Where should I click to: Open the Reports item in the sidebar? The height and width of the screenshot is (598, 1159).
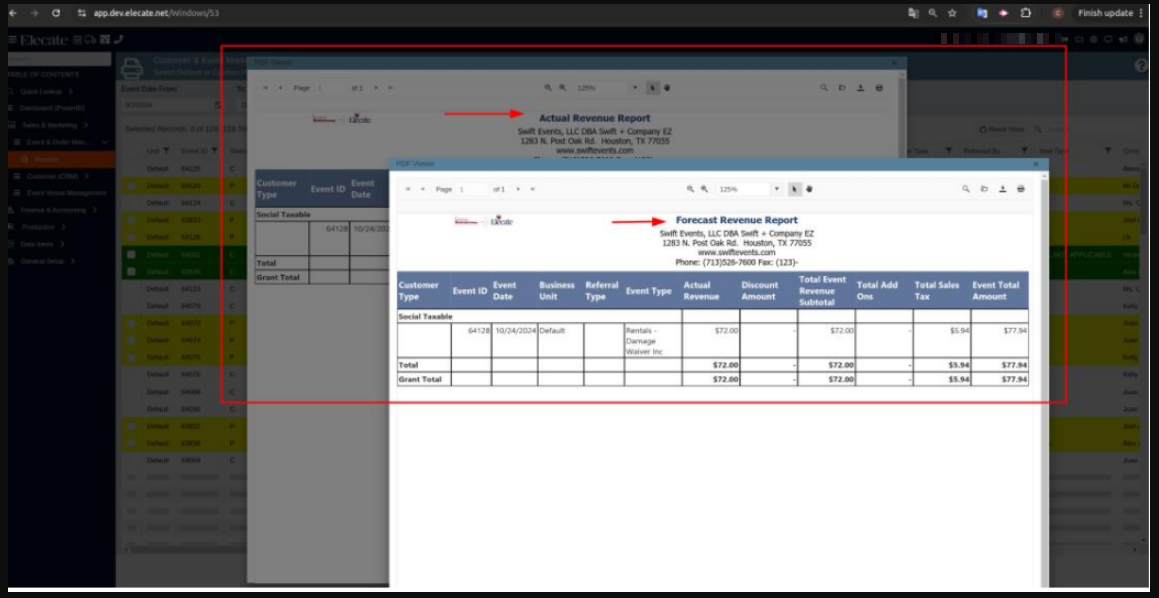(48, 159)
